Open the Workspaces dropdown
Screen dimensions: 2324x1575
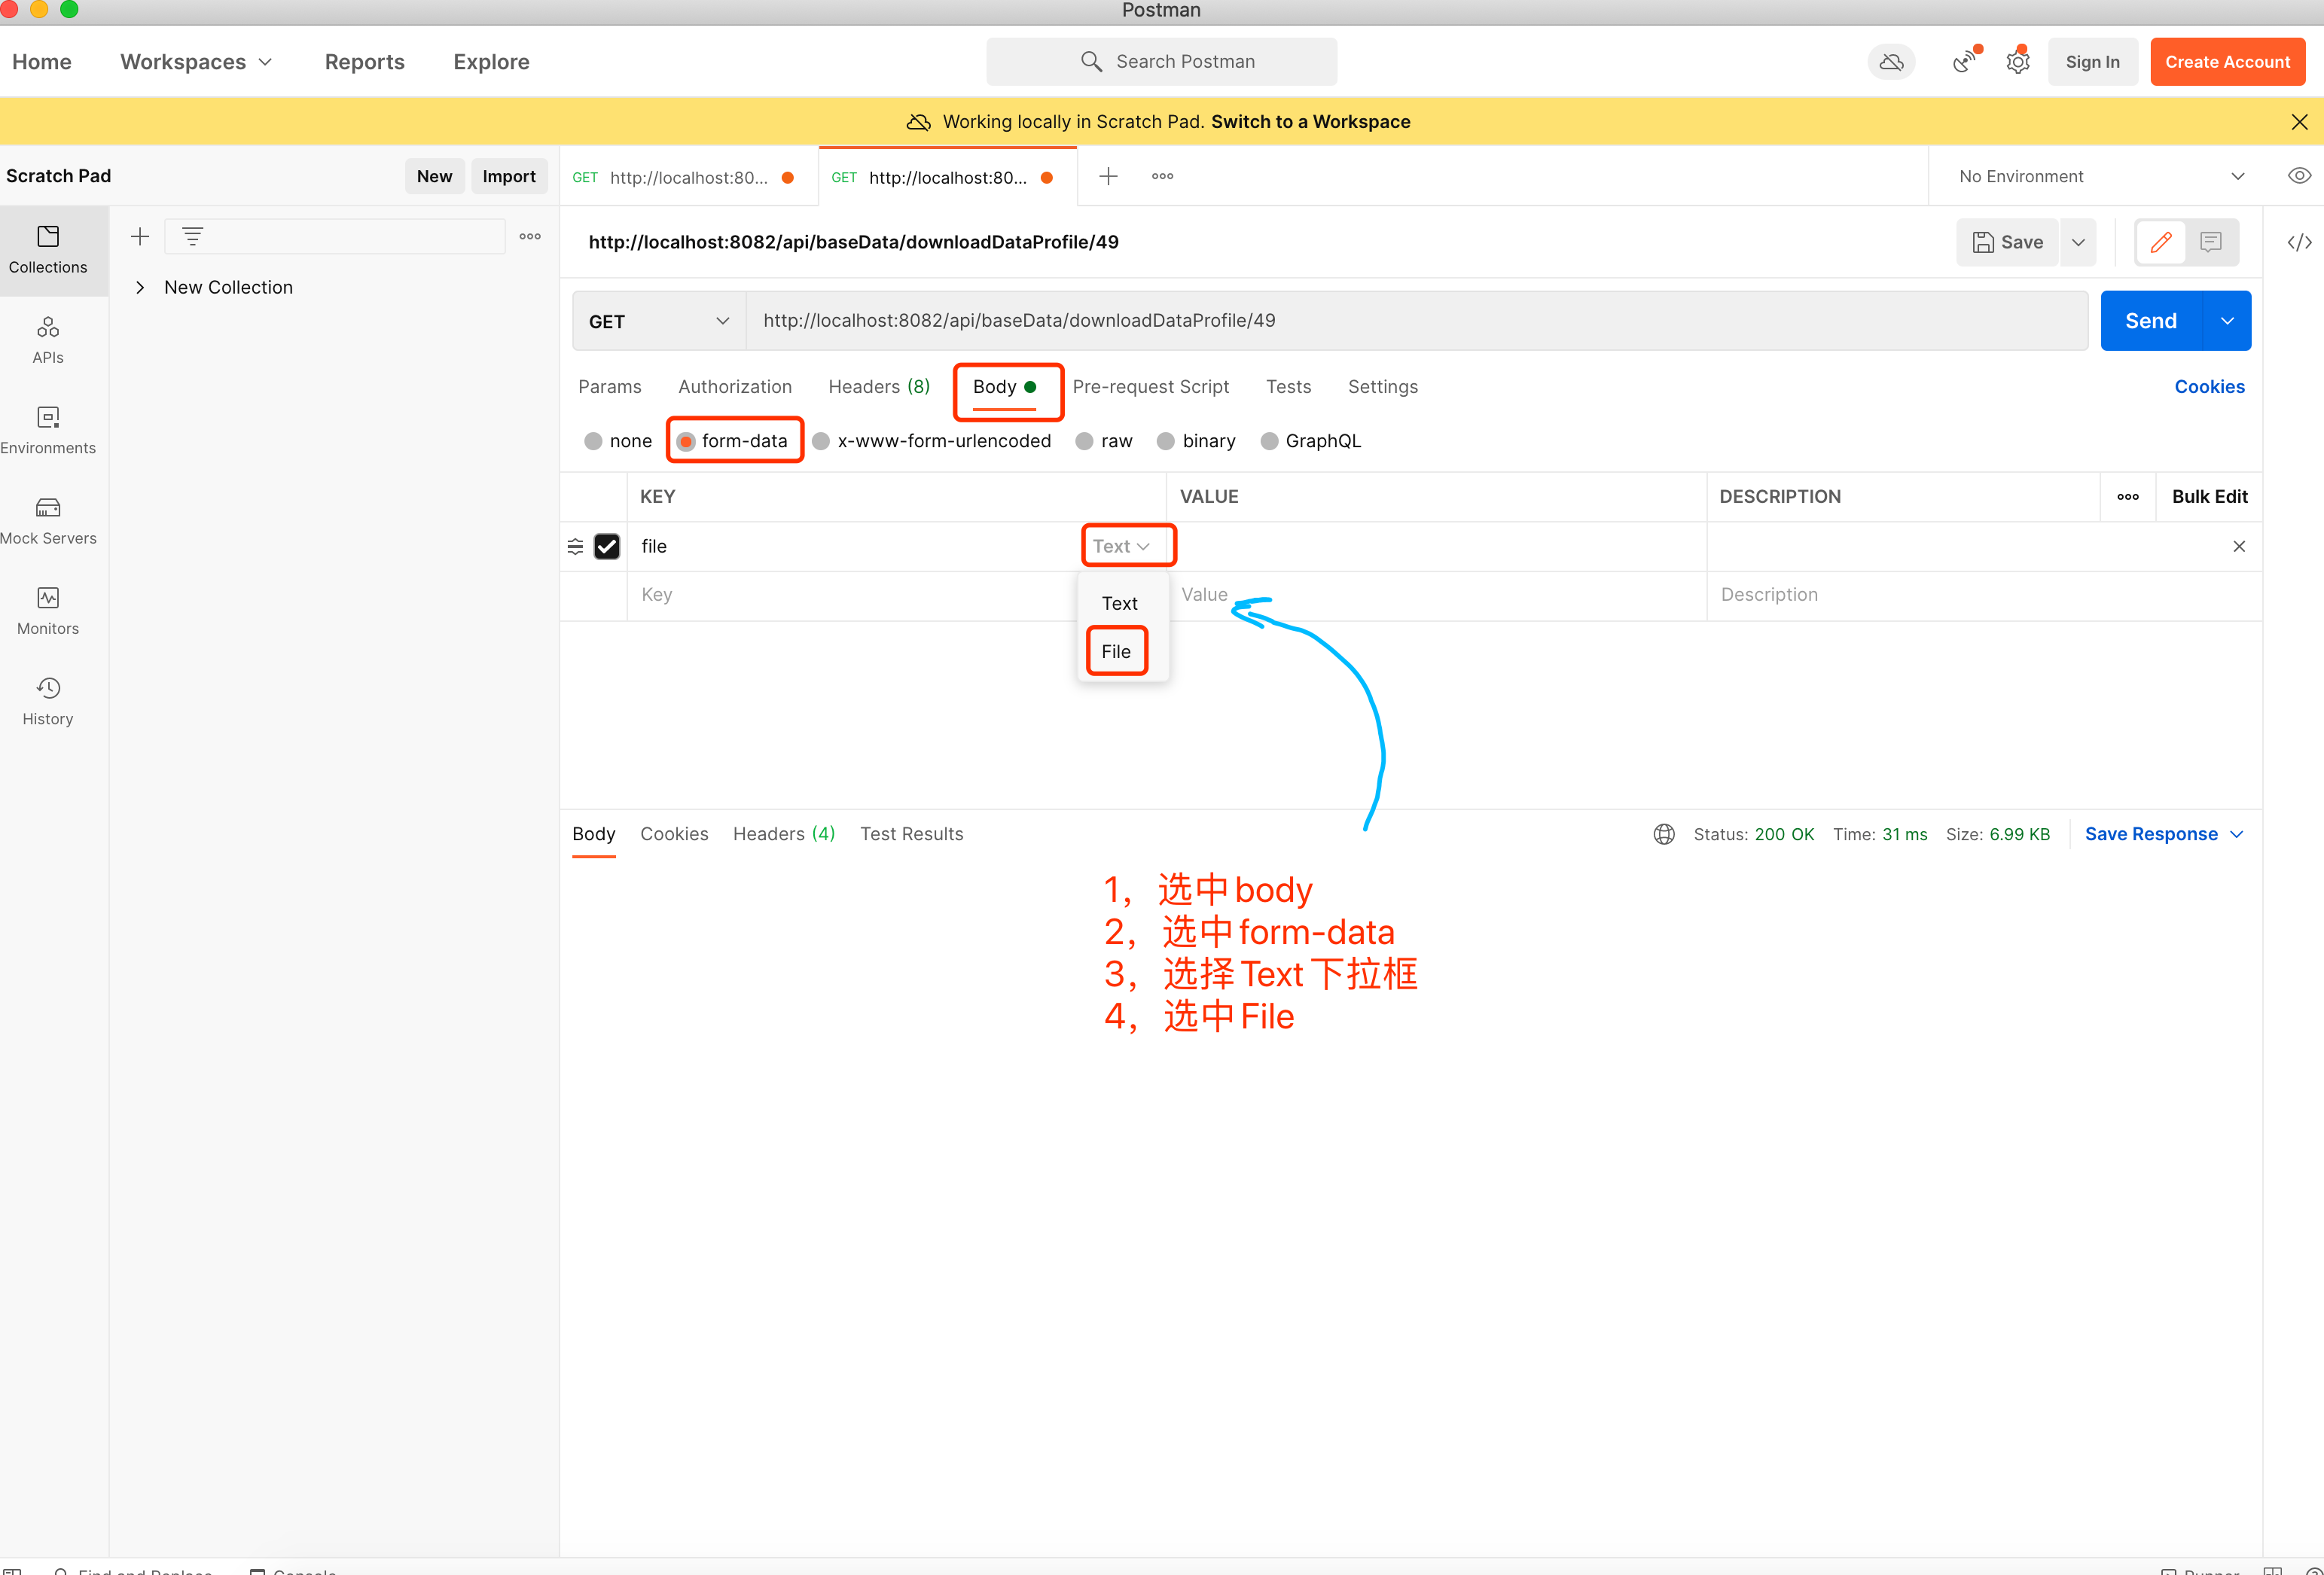pos(196,62)
